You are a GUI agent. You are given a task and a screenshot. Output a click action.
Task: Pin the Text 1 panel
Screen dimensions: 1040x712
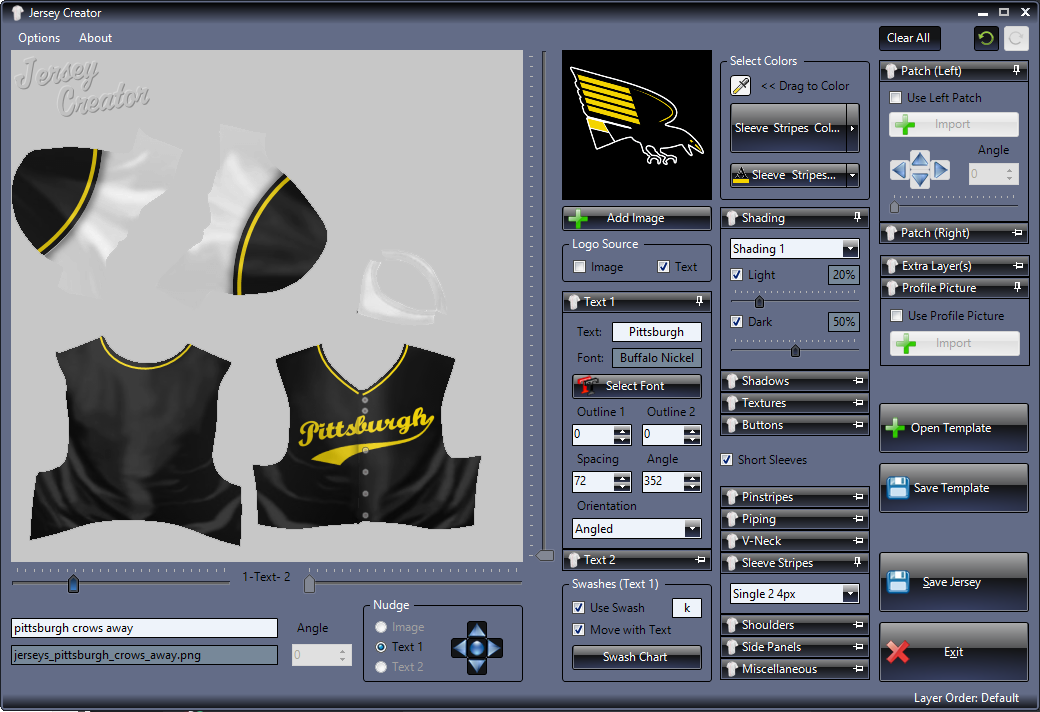click(x=699, y=301)
